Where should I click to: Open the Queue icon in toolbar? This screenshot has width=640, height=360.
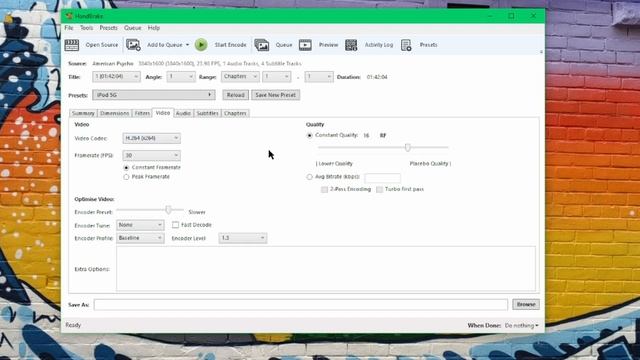(x=262, y=45)
